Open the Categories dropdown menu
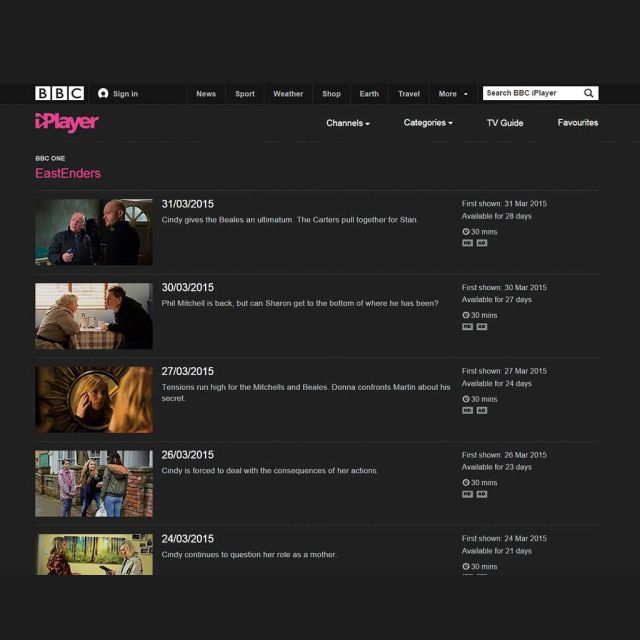This screenshot has width=640, height=640. [428, 123]
